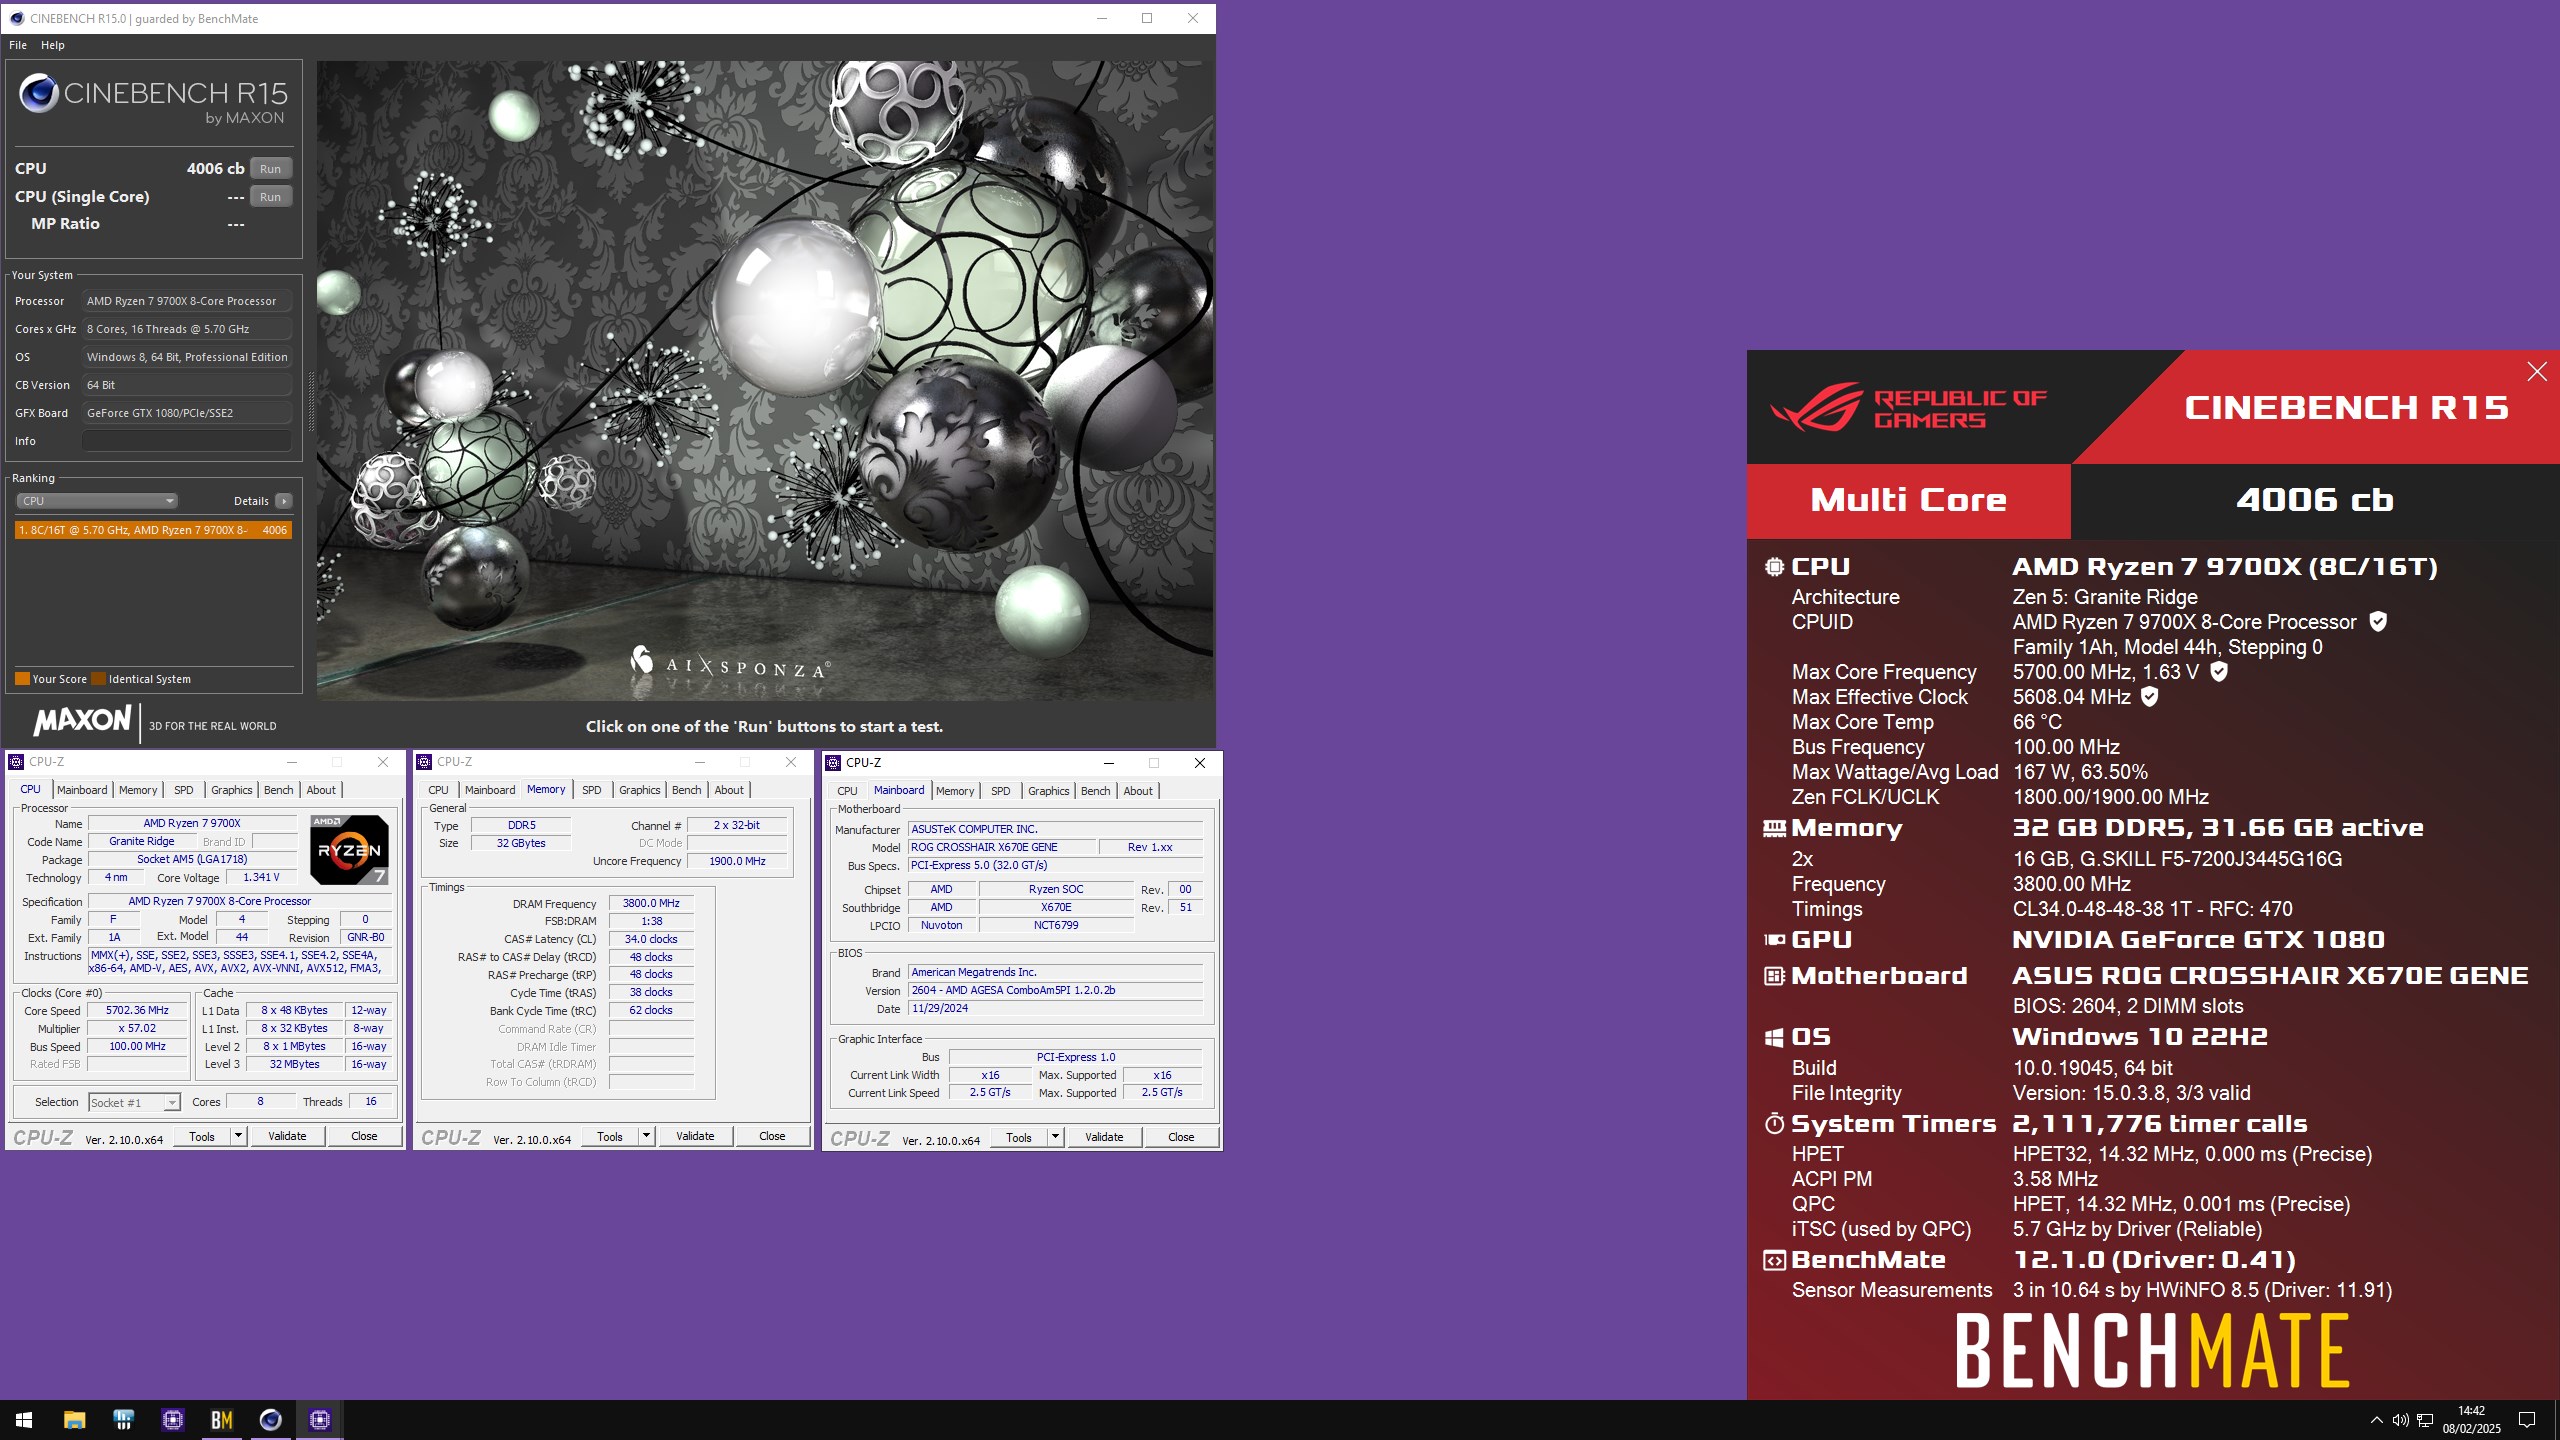The image size is (2560, 1440).
Task: Open Graphics tab in CPU-Z CPU window
Action: 232,790
